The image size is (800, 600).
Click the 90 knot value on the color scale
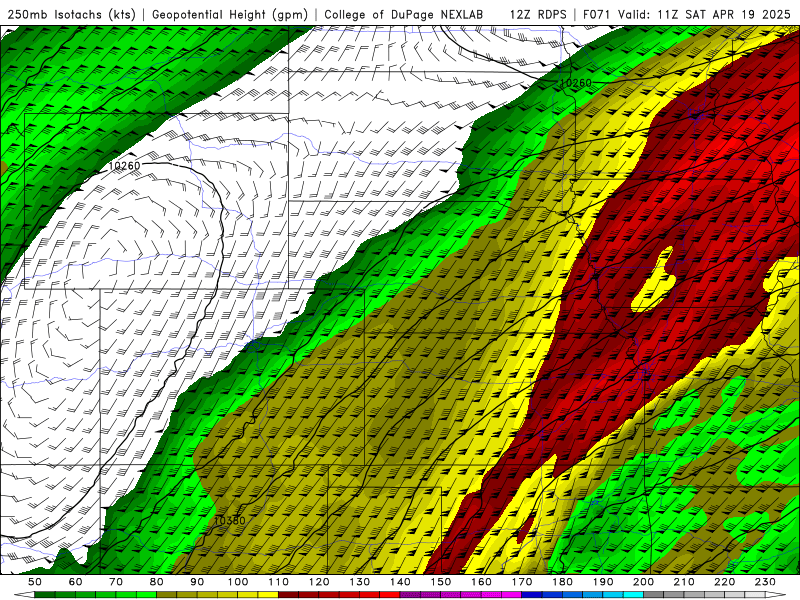tap(197, 582)
